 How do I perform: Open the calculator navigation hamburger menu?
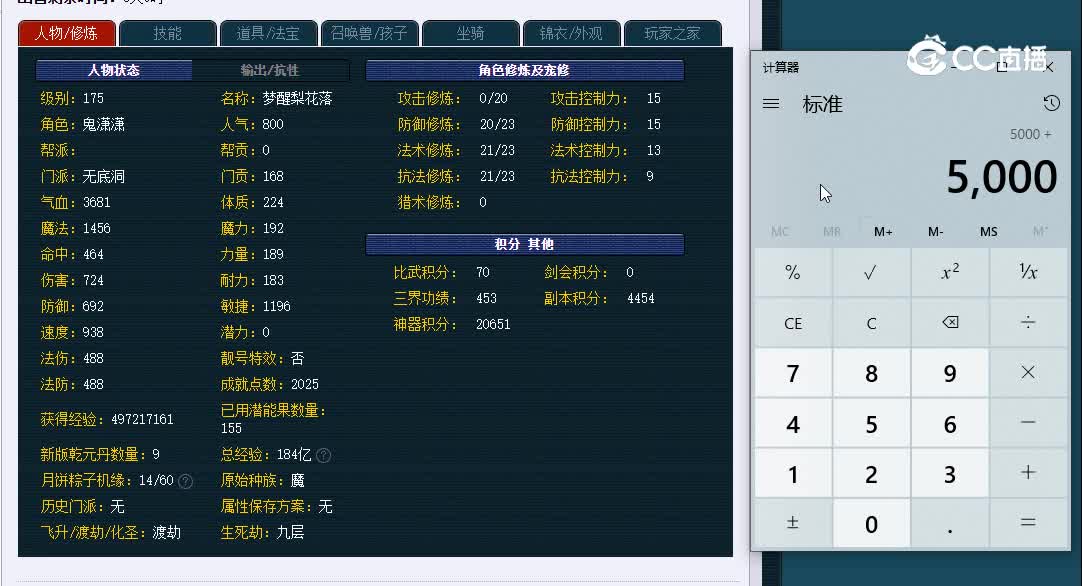[769, 103]
